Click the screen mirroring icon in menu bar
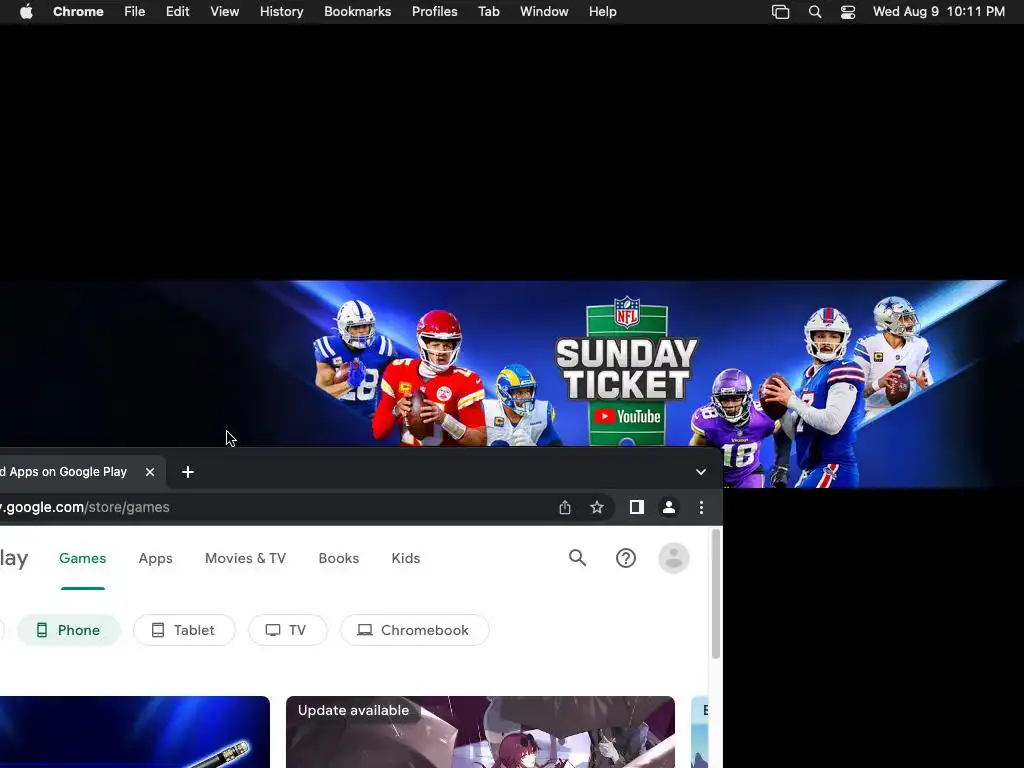Screen dimensions: 1024x768 [x=780, y=12]
